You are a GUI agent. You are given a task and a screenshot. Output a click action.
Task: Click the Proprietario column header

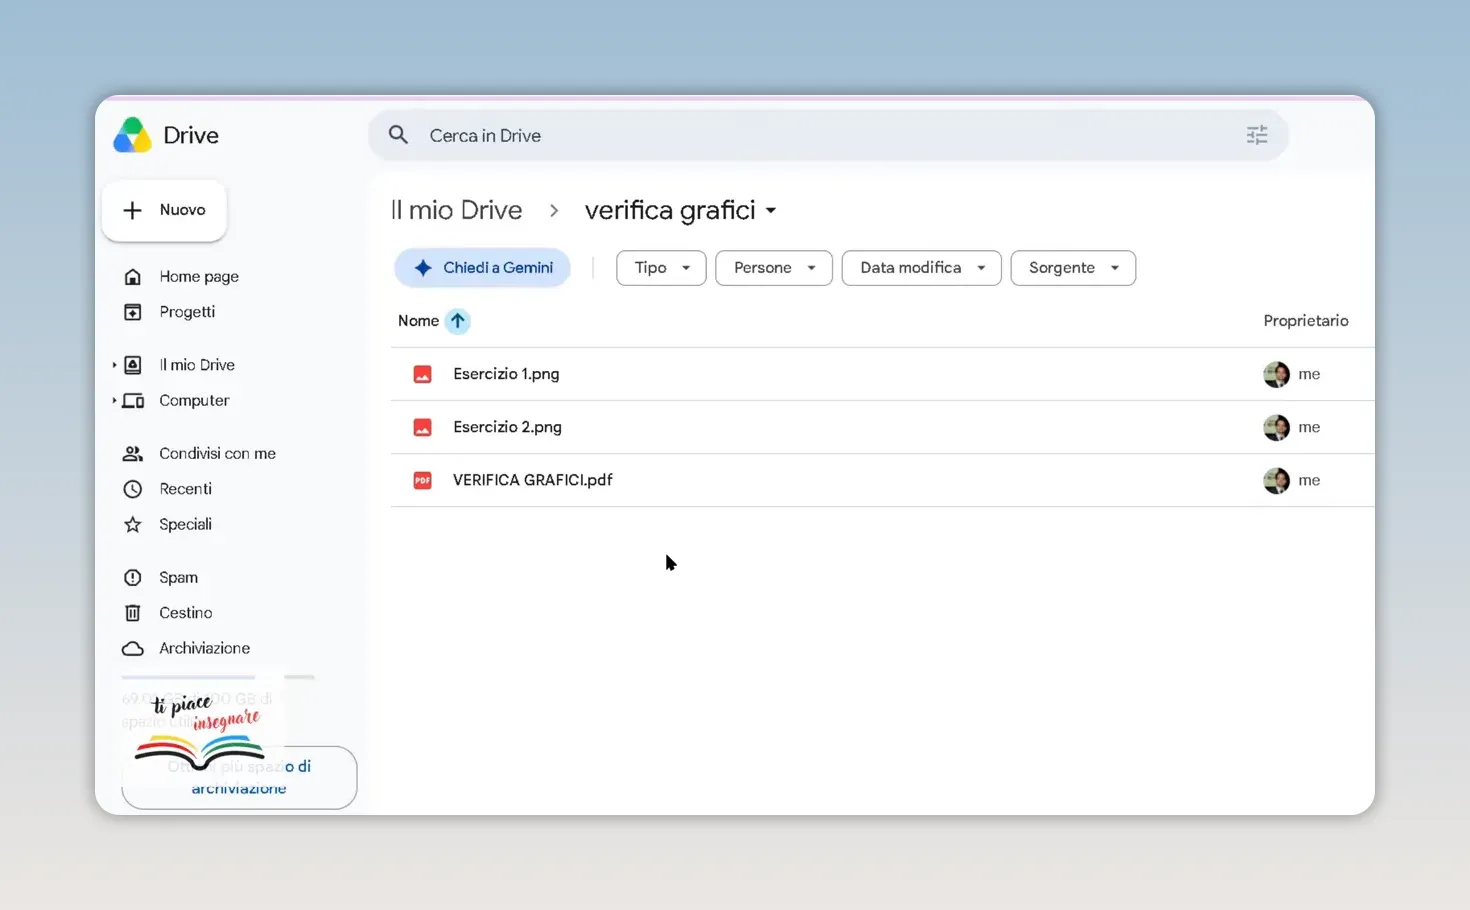1306,321
